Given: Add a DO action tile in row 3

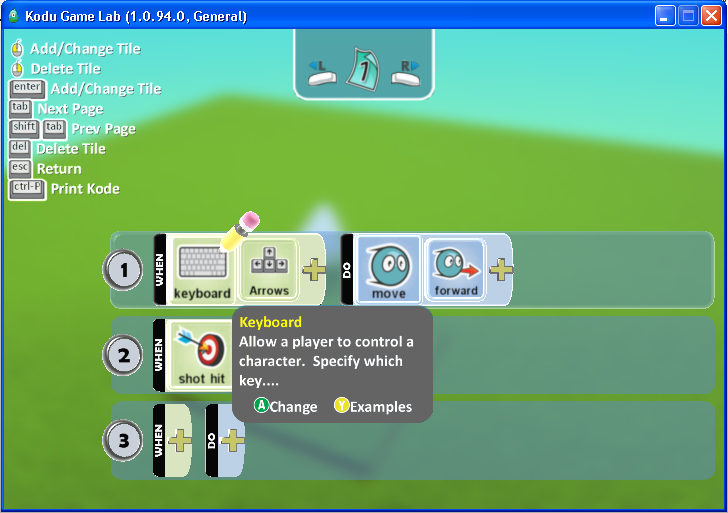Looking at the screenshot, I should (x=232, y=440).
